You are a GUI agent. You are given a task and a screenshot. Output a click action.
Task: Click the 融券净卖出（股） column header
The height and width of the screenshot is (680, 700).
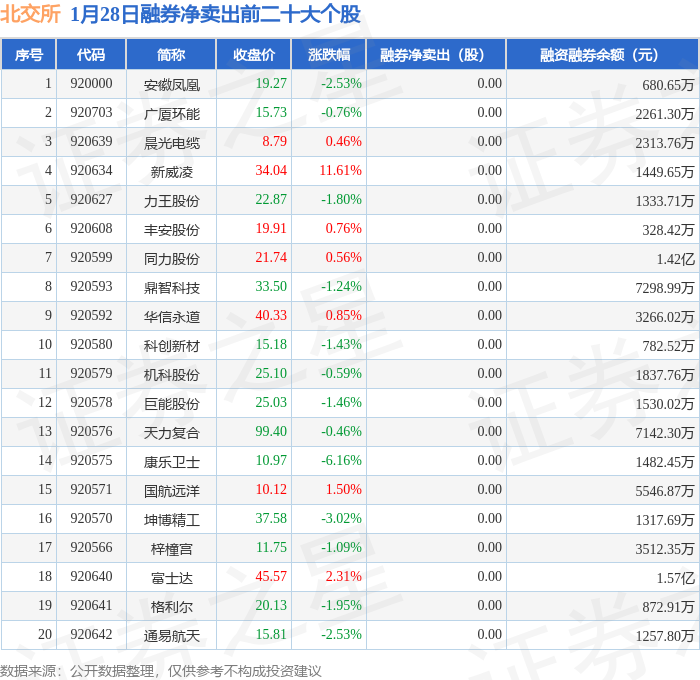436,54
